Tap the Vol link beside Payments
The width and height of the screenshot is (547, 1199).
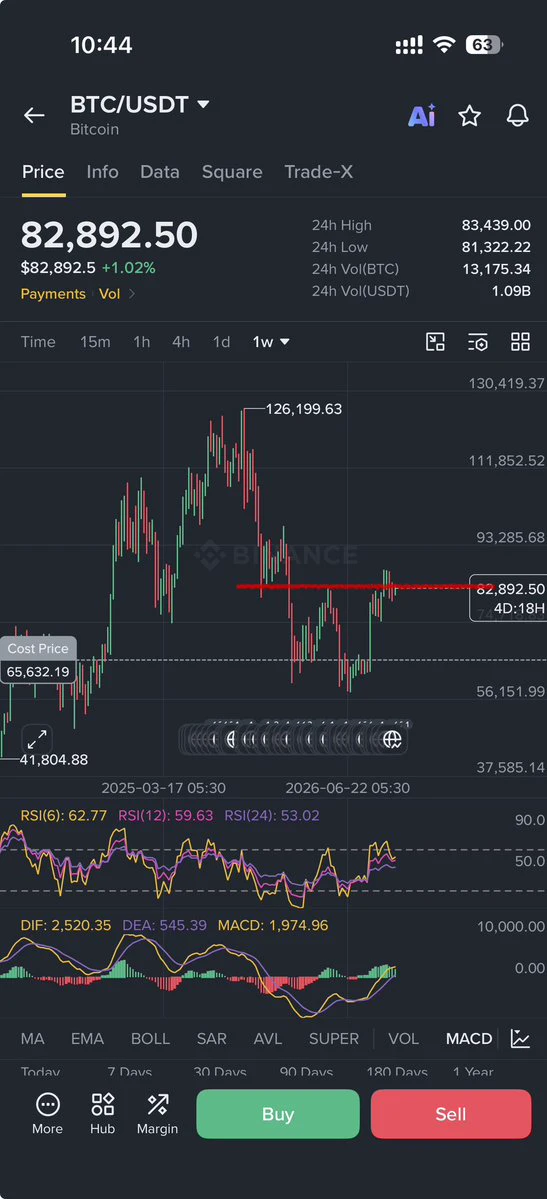point(109,294)
